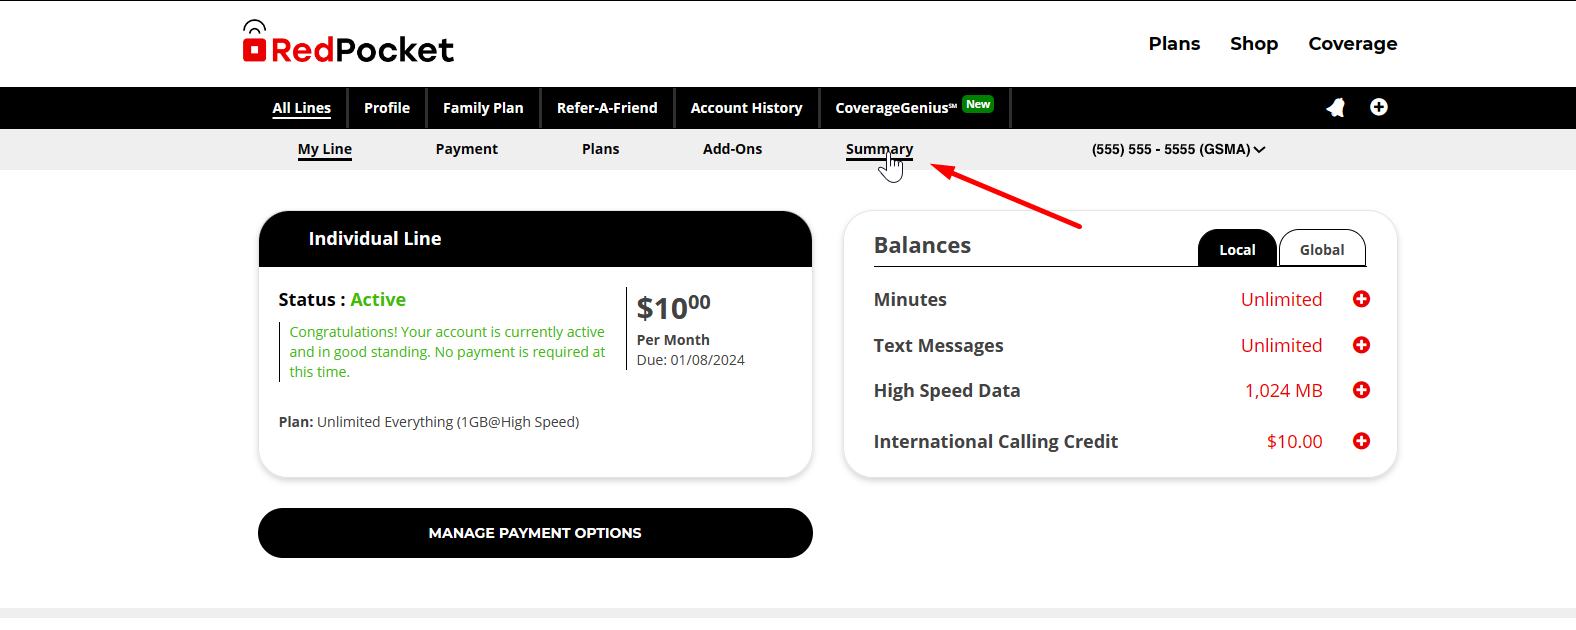
Task: Switch balances to Global
Action: [x=1321, y=250]
